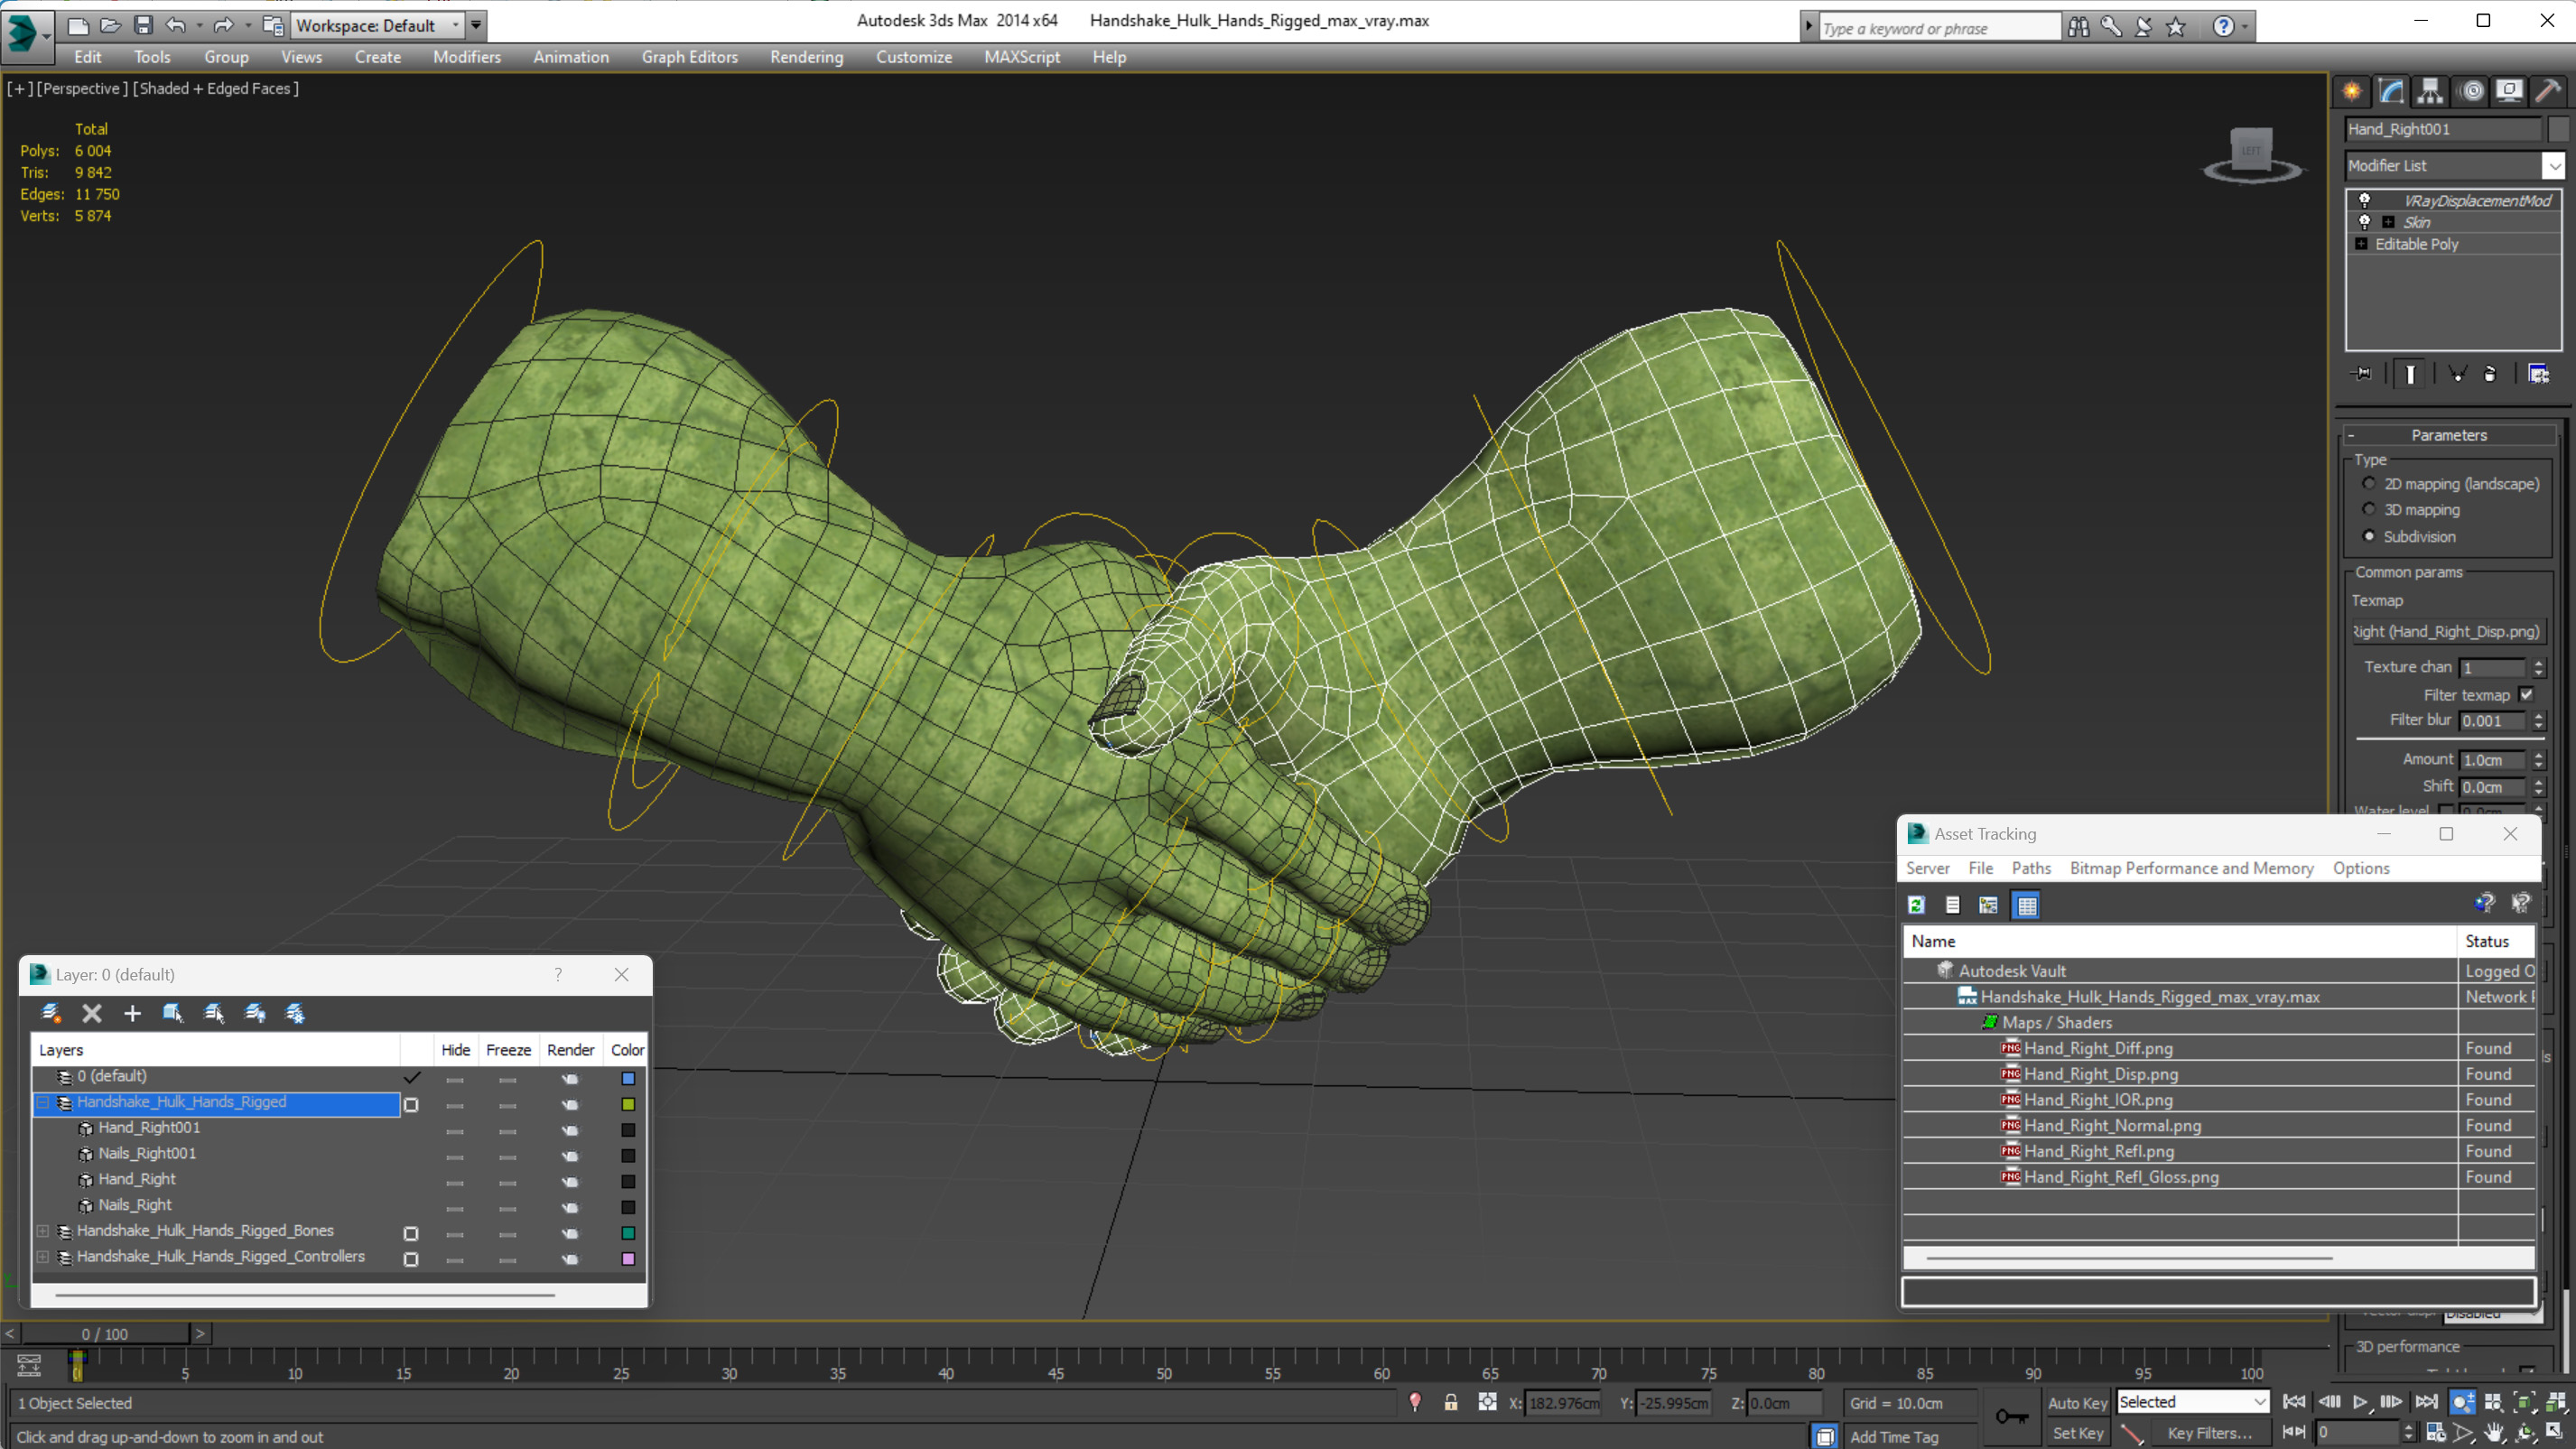
Task: Select 2D mapping (landscape) radio button
Action: [x=2369, y=483]
